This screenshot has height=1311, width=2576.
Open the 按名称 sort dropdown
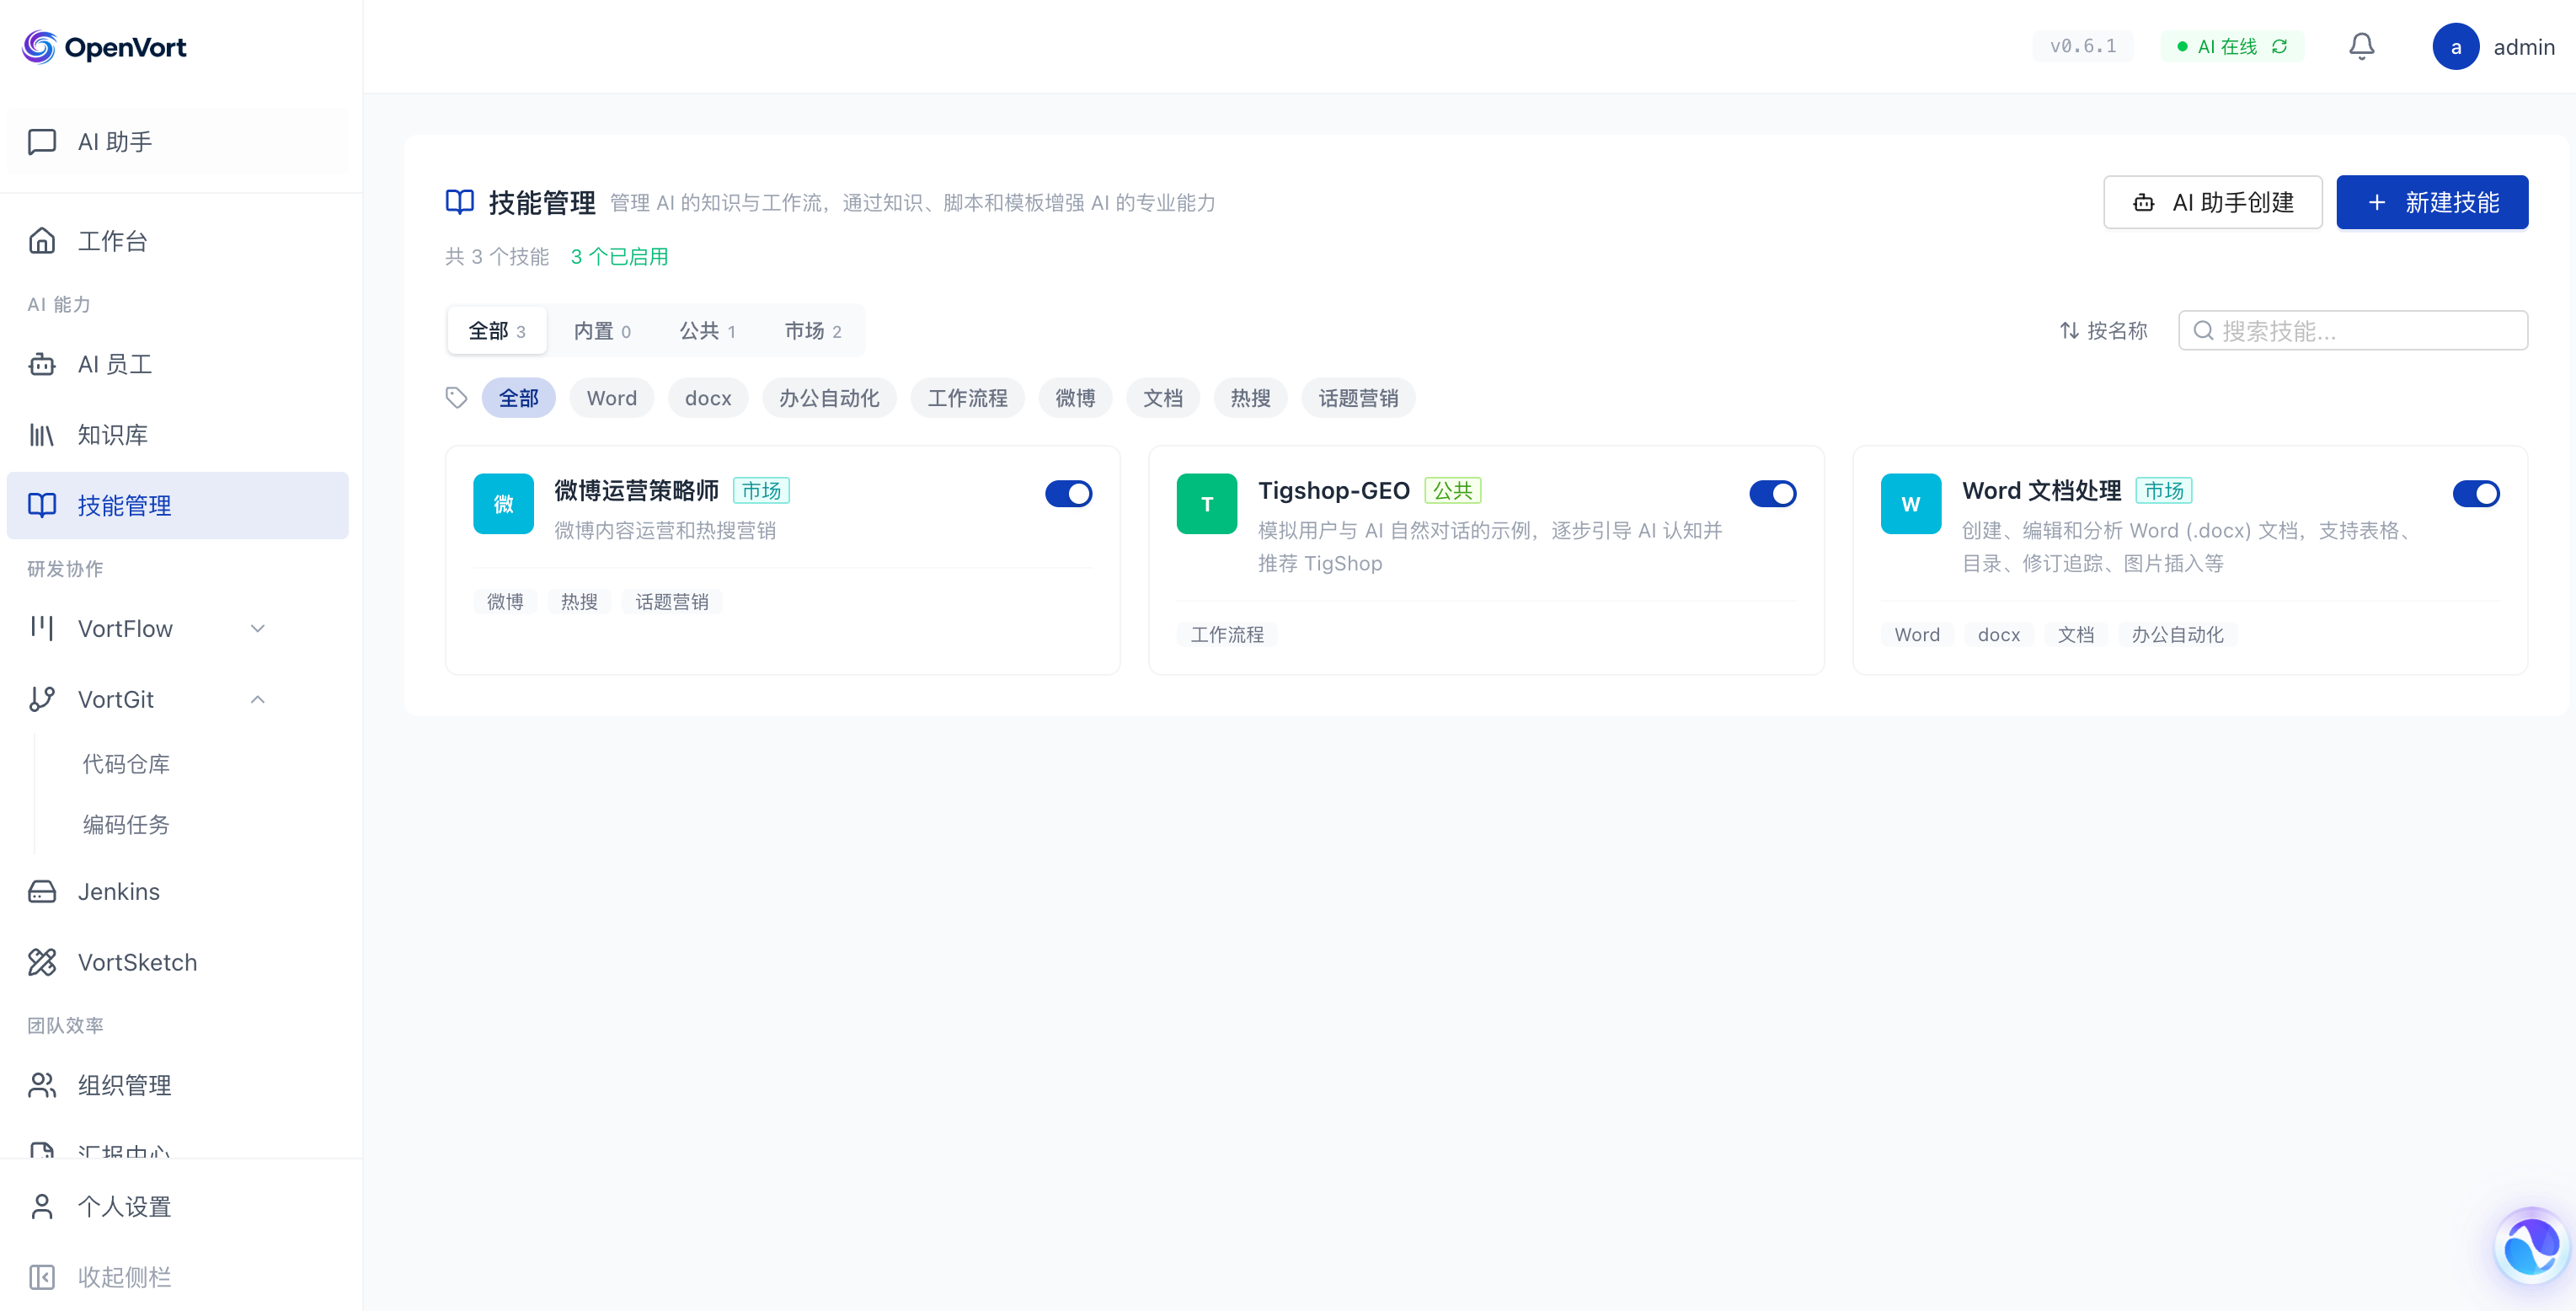point(2103,330)
